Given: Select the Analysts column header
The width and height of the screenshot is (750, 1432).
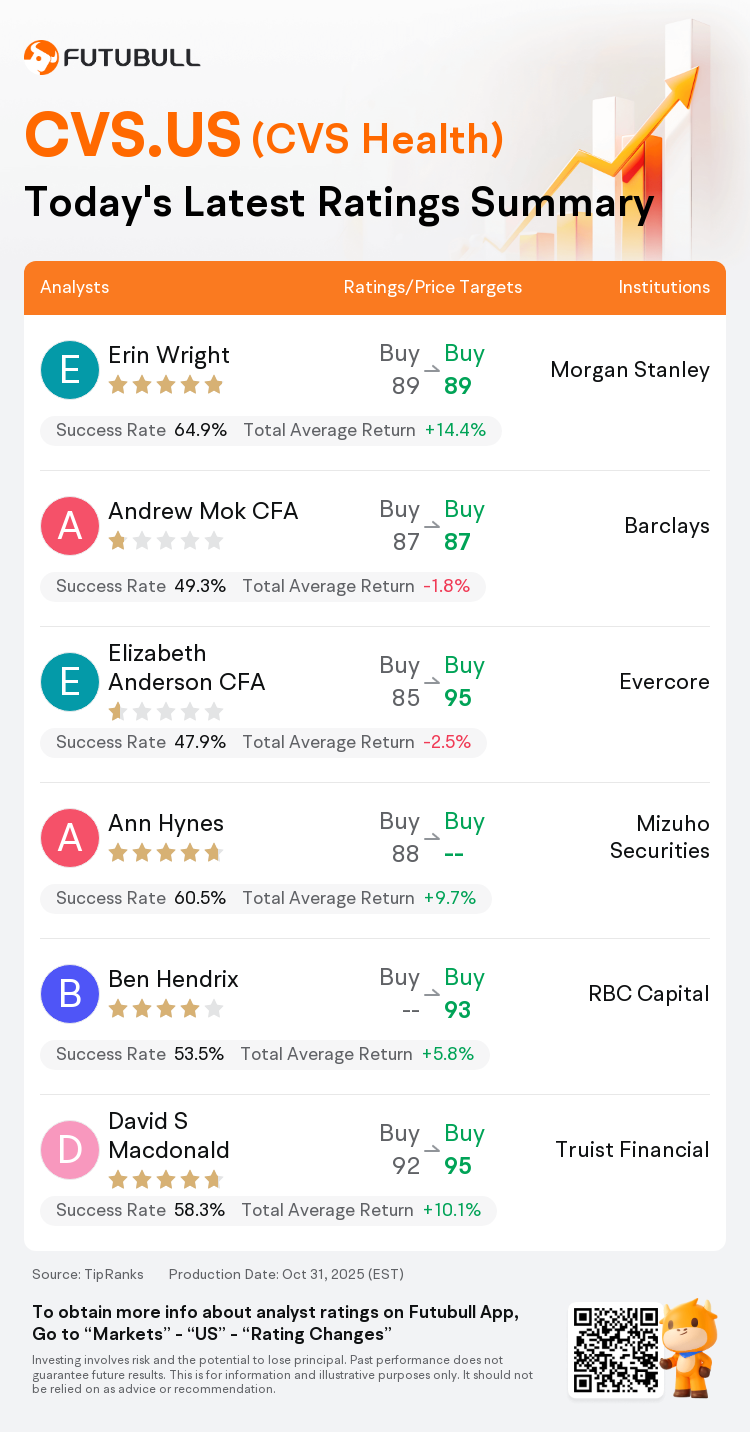Looking at the screenshot, I should (75, 287).
